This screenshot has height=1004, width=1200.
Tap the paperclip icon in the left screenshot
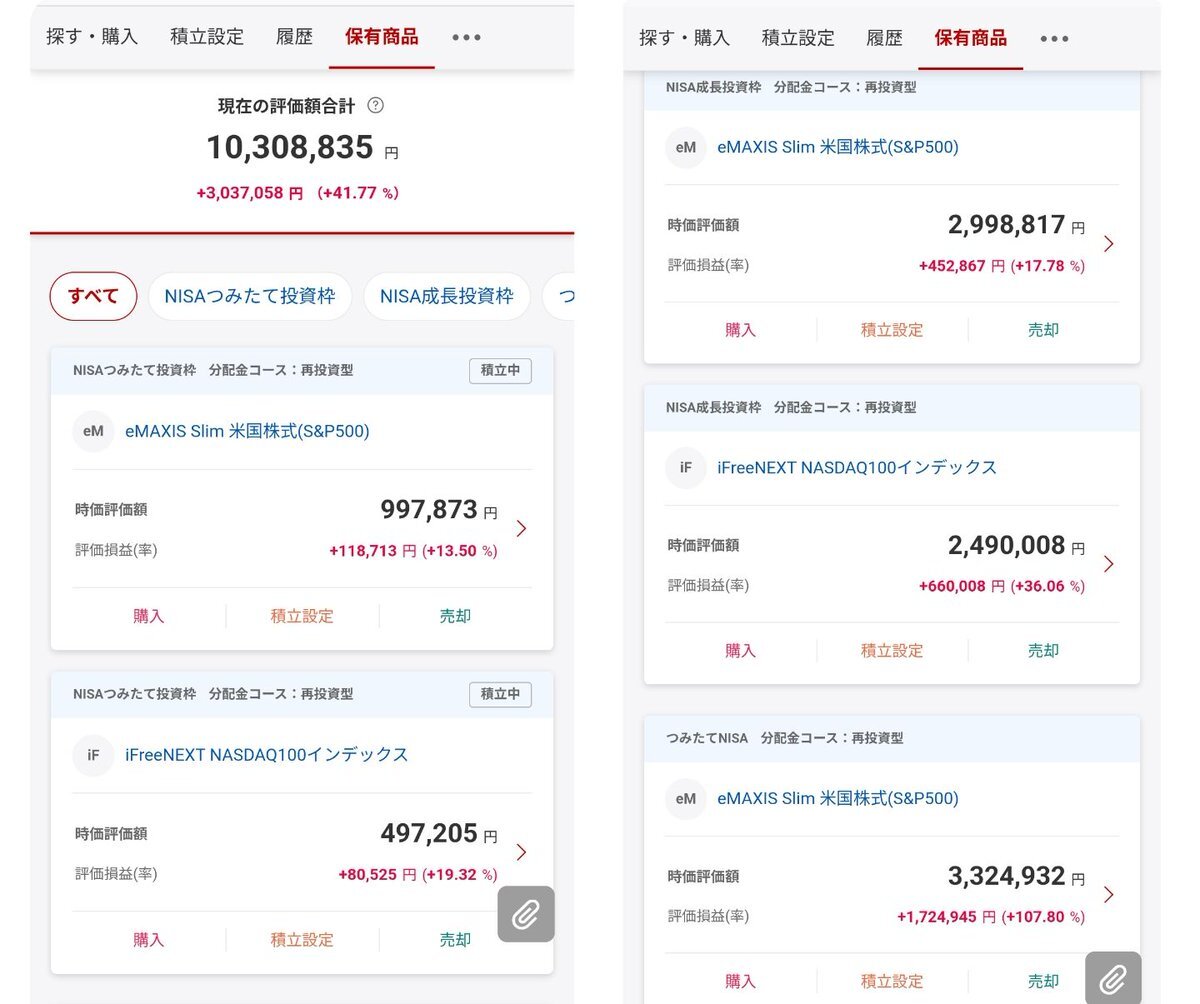coord(526,914)
